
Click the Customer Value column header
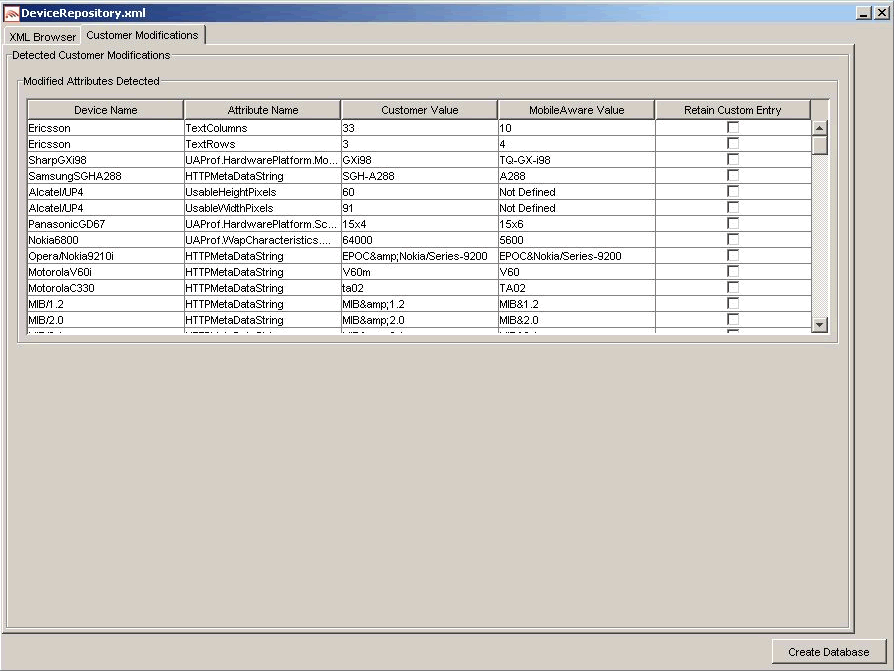[x=420, y=110]
